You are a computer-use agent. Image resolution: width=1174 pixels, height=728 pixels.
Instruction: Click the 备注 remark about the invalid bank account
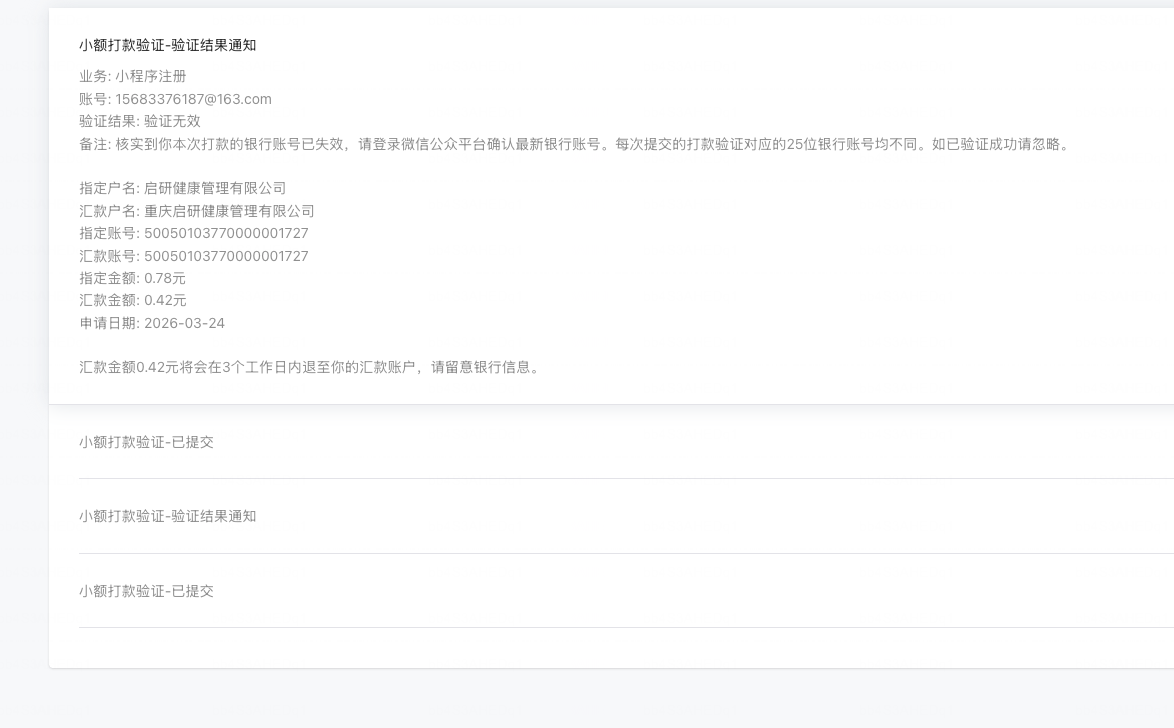point(575,145)
